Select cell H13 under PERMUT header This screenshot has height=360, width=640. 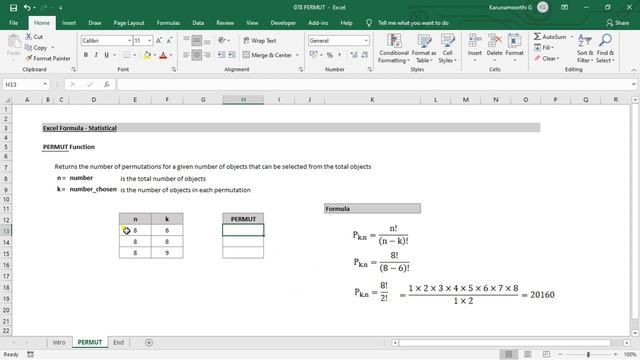[243, 230]
